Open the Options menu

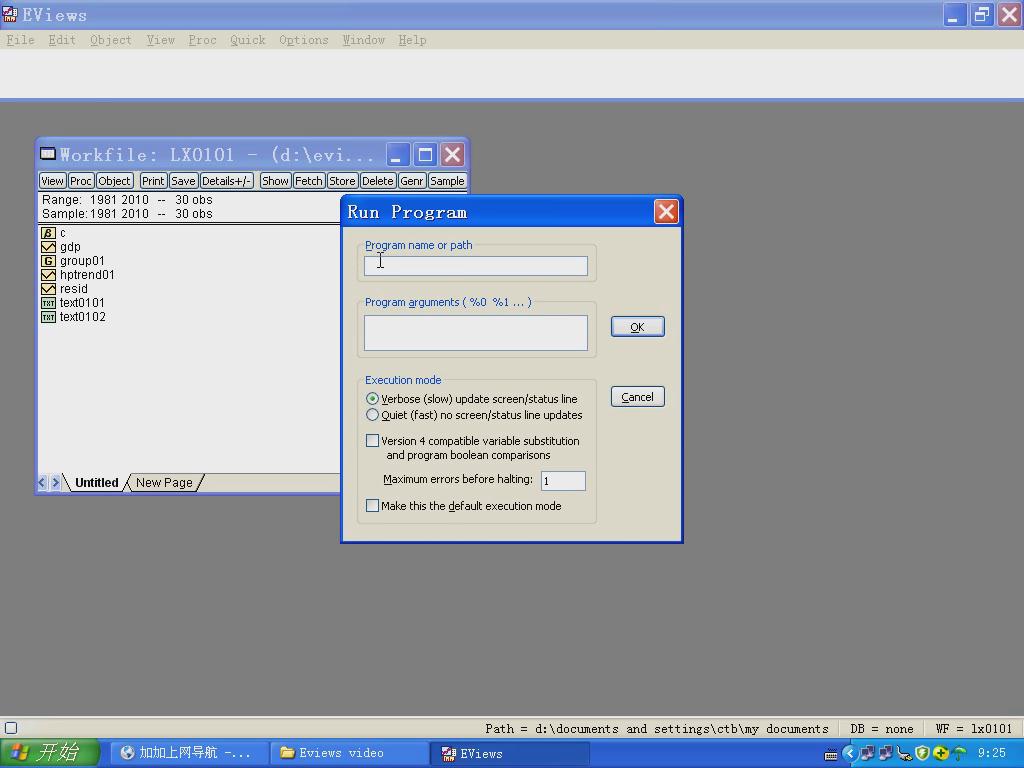tap(304, 40)
